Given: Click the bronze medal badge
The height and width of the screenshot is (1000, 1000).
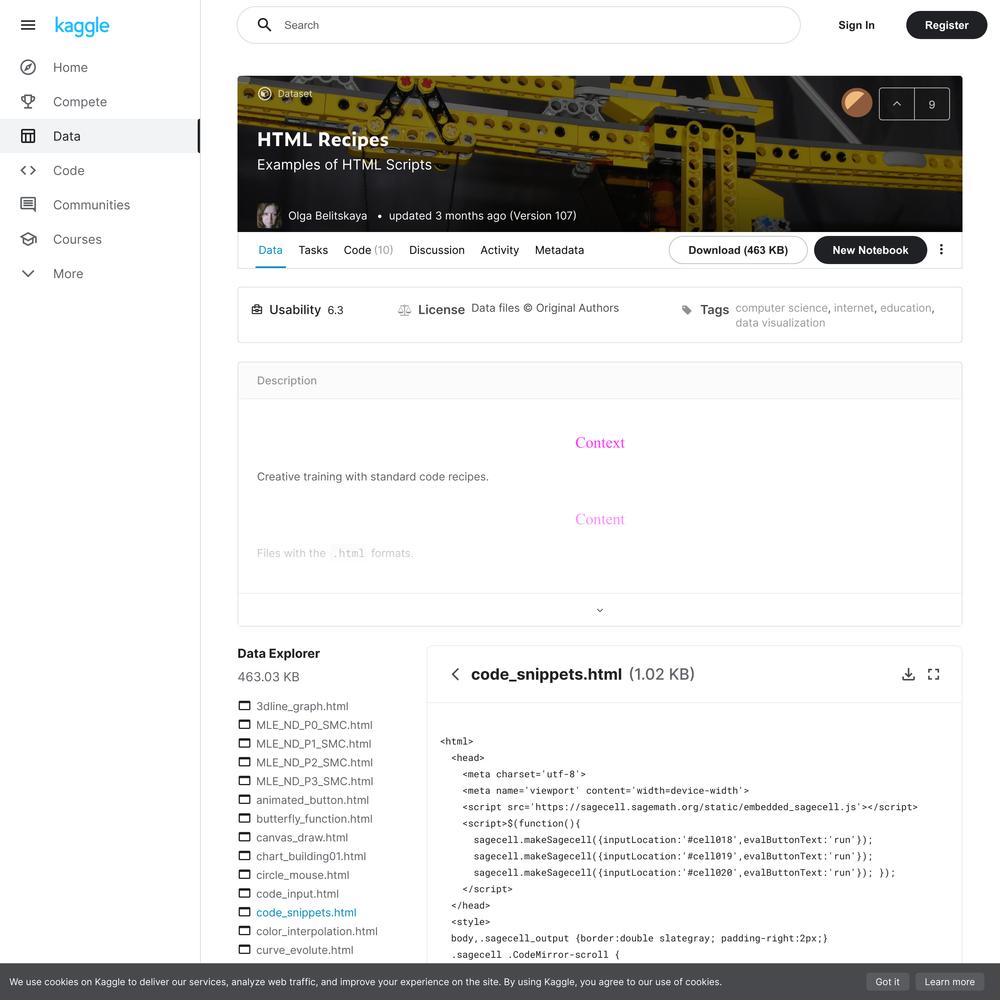Looking at the screenshot, I should click(857, 103).
